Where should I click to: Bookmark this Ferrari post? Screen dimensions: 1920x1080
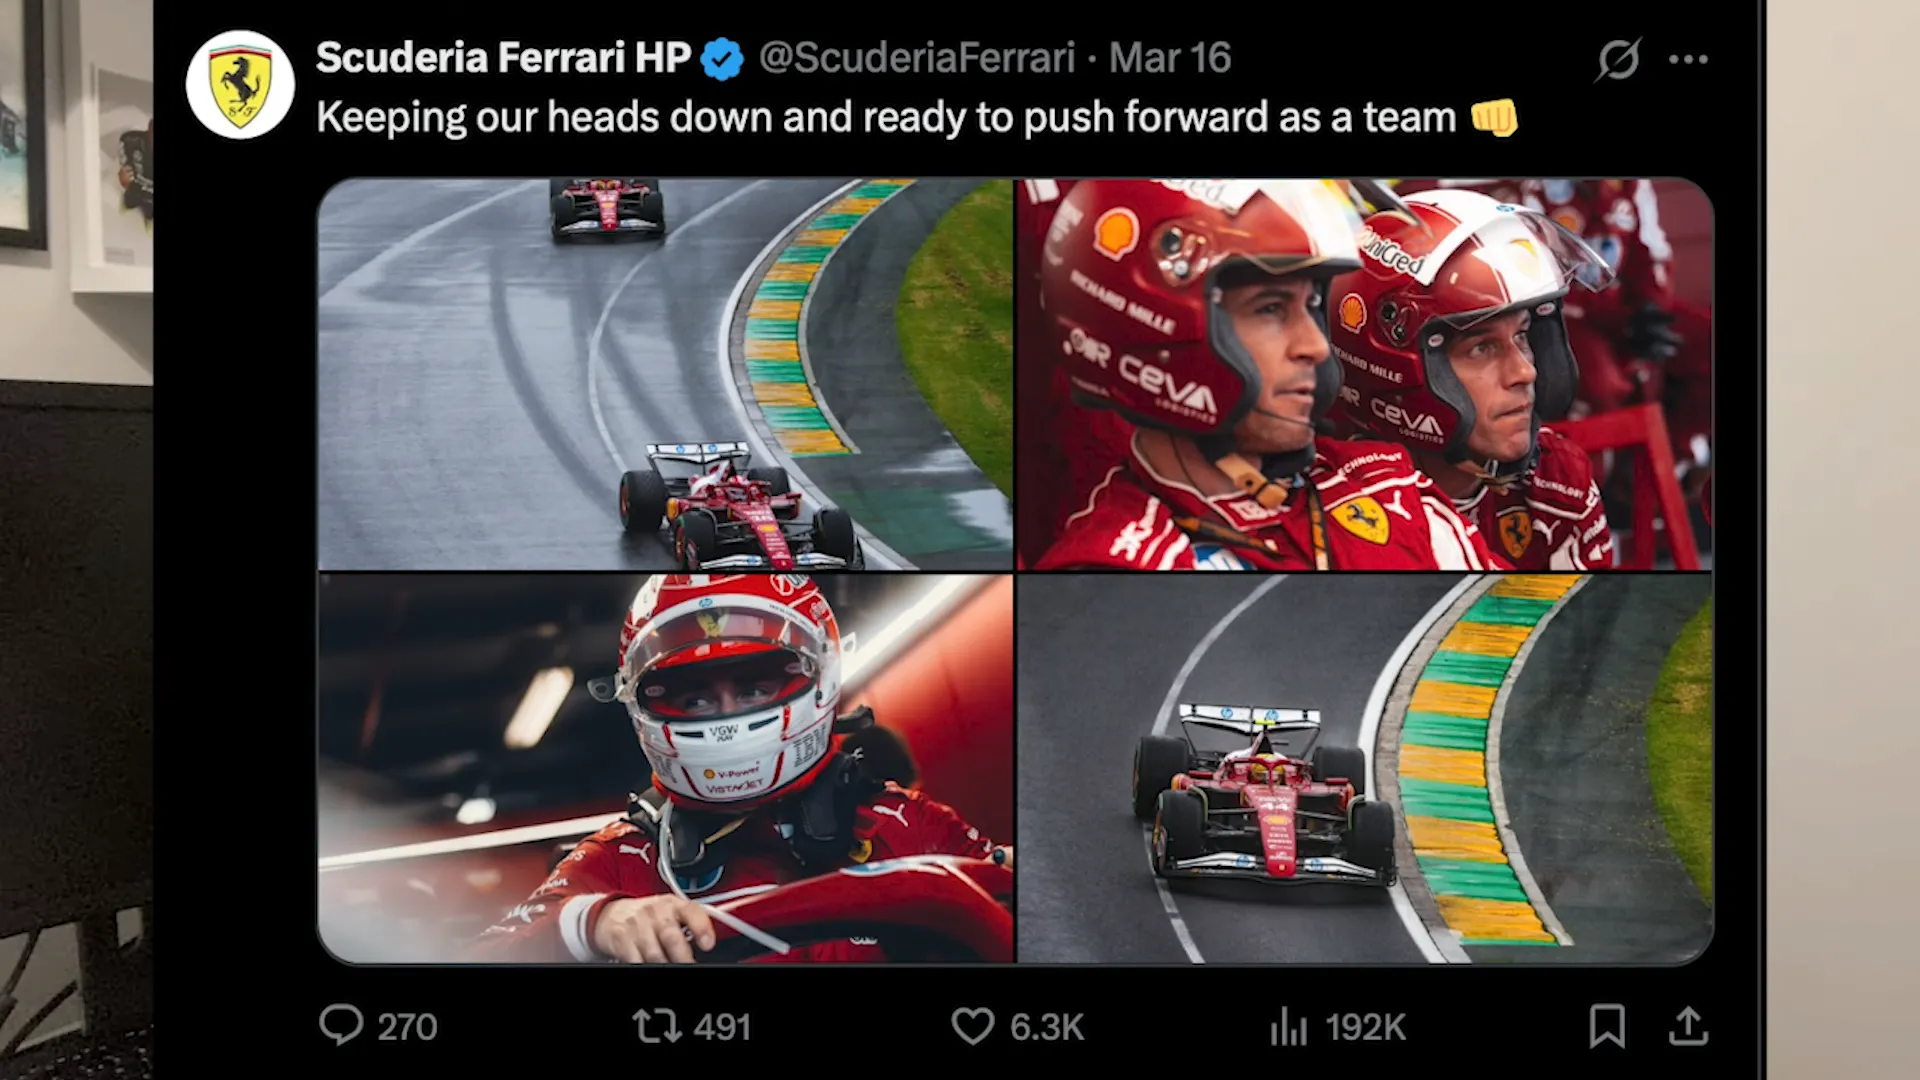pos(1607,1026)
